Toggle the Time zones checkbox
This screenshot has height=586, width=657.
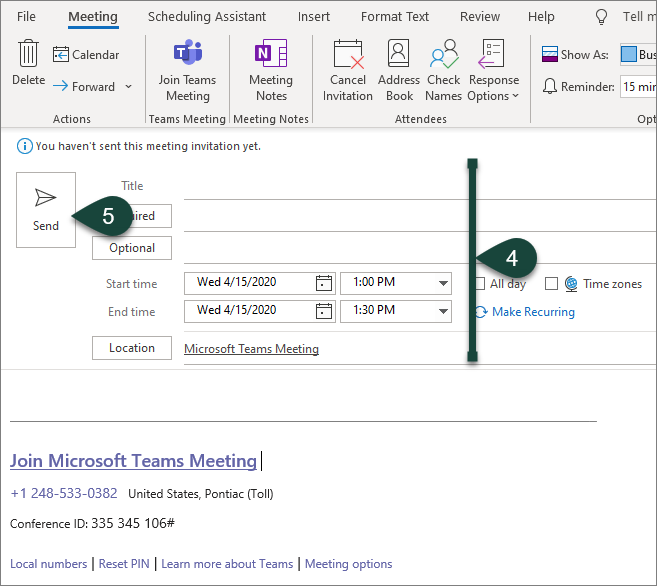[551, 284]
